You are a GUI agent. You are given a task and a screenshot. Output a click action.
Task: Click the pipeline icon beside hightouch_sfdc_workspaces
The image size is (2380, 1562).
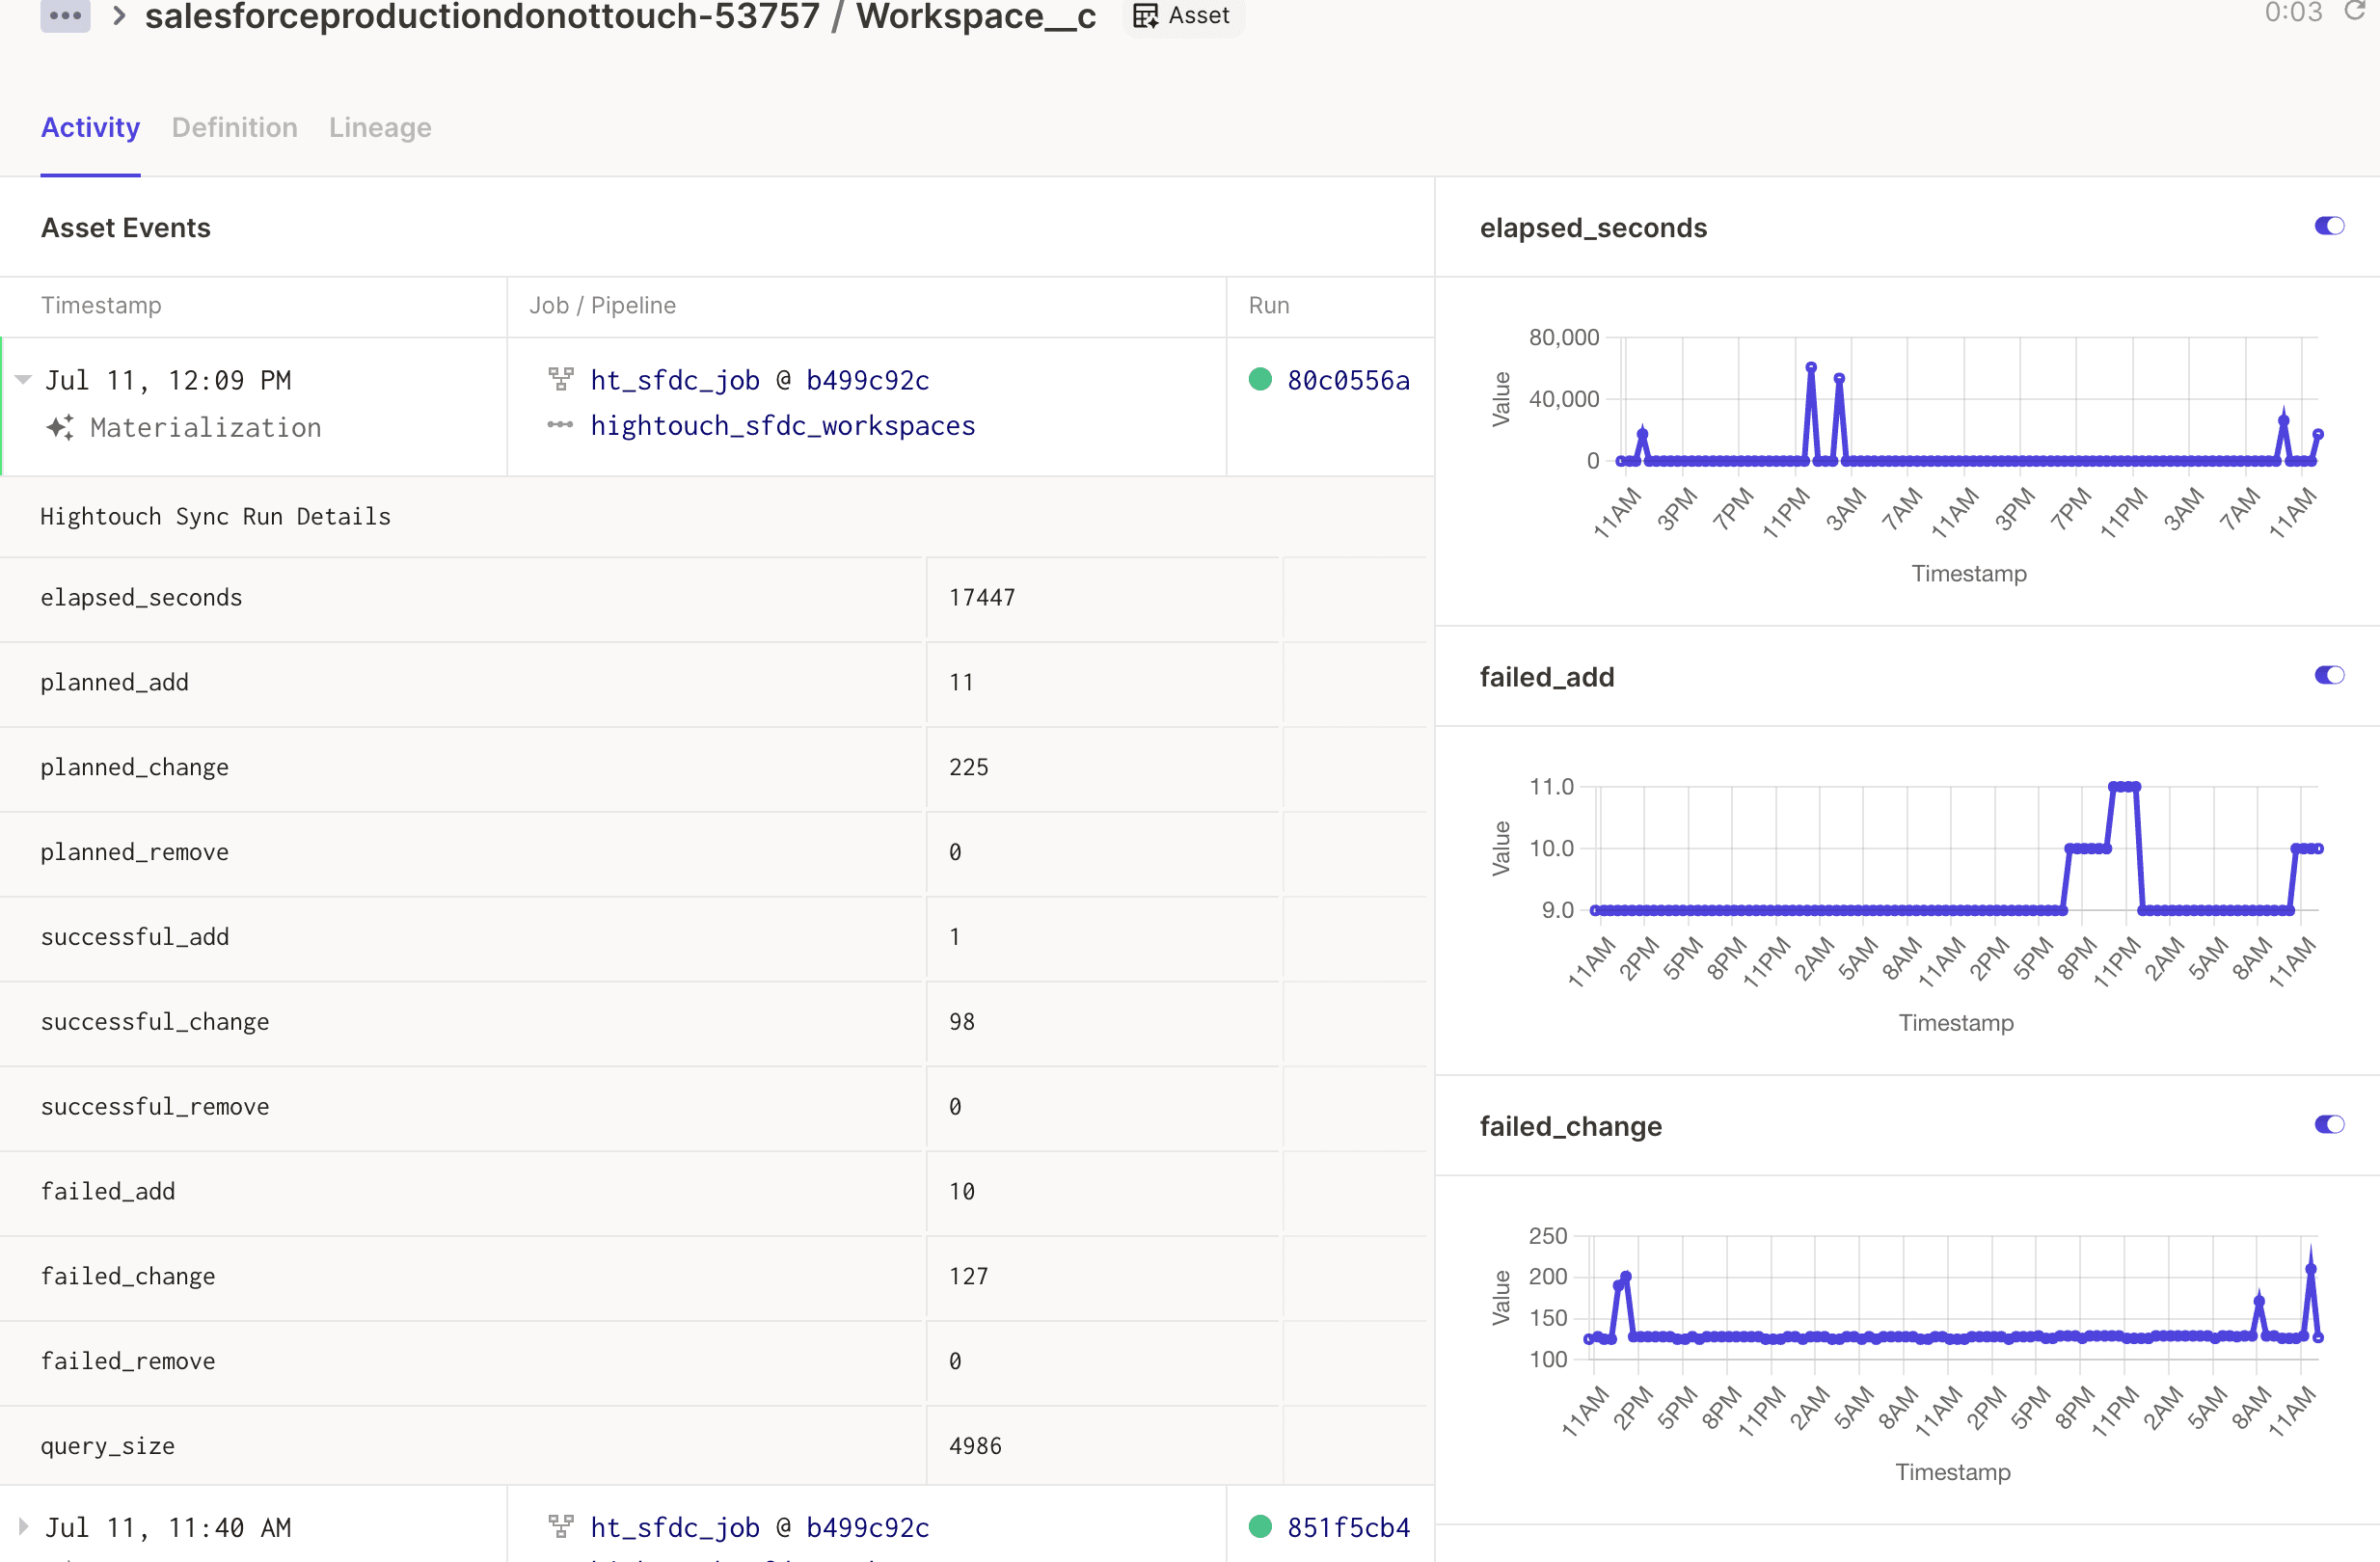pos(561,425)
